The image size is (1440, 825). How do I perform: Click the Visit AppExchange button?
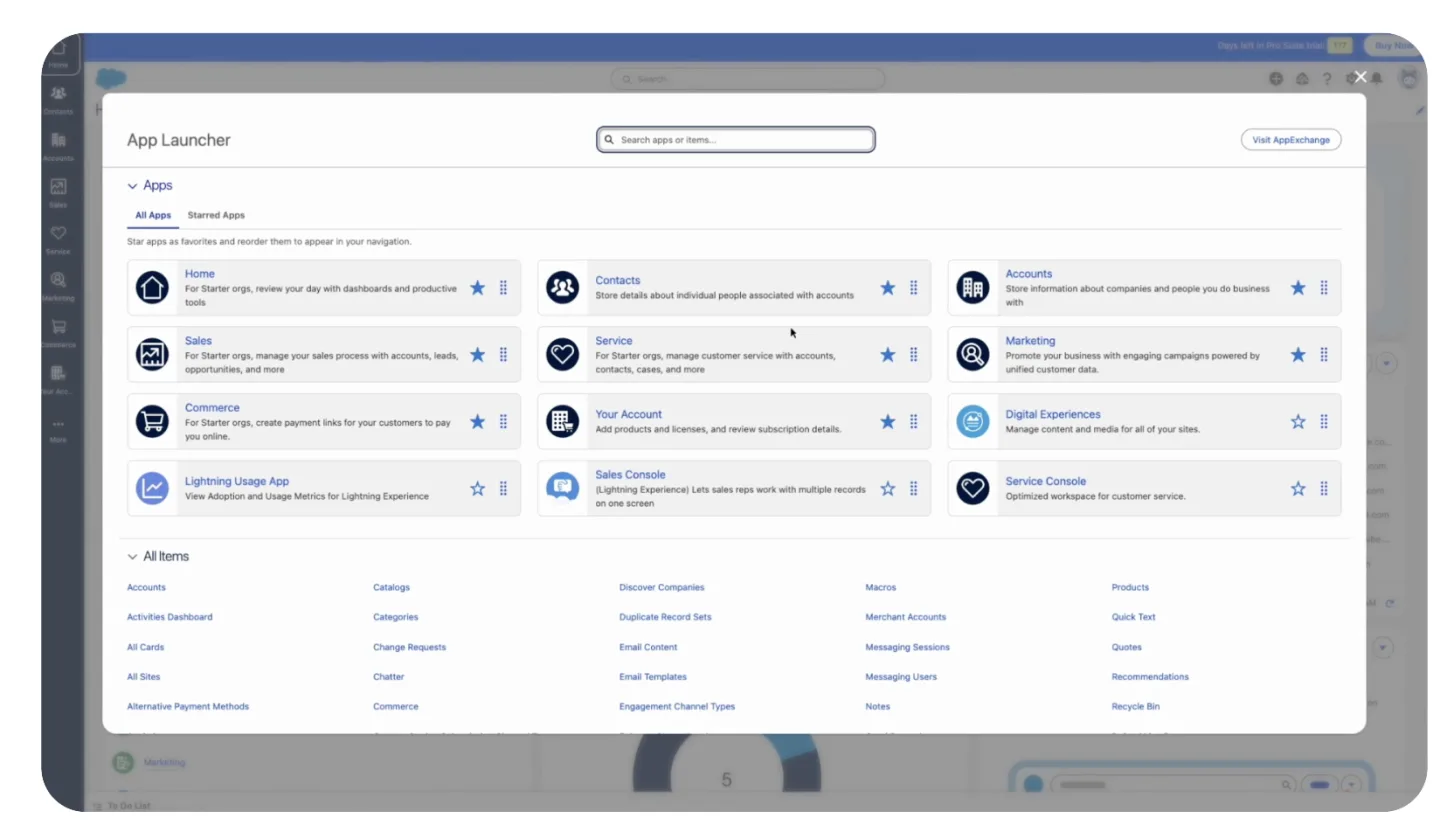1291,140
